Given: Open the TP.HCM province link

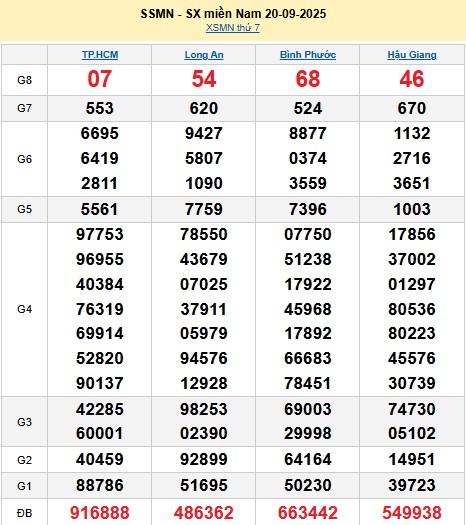Looking at the screenshot, I should pyautogui.click(x=100, y=55).
